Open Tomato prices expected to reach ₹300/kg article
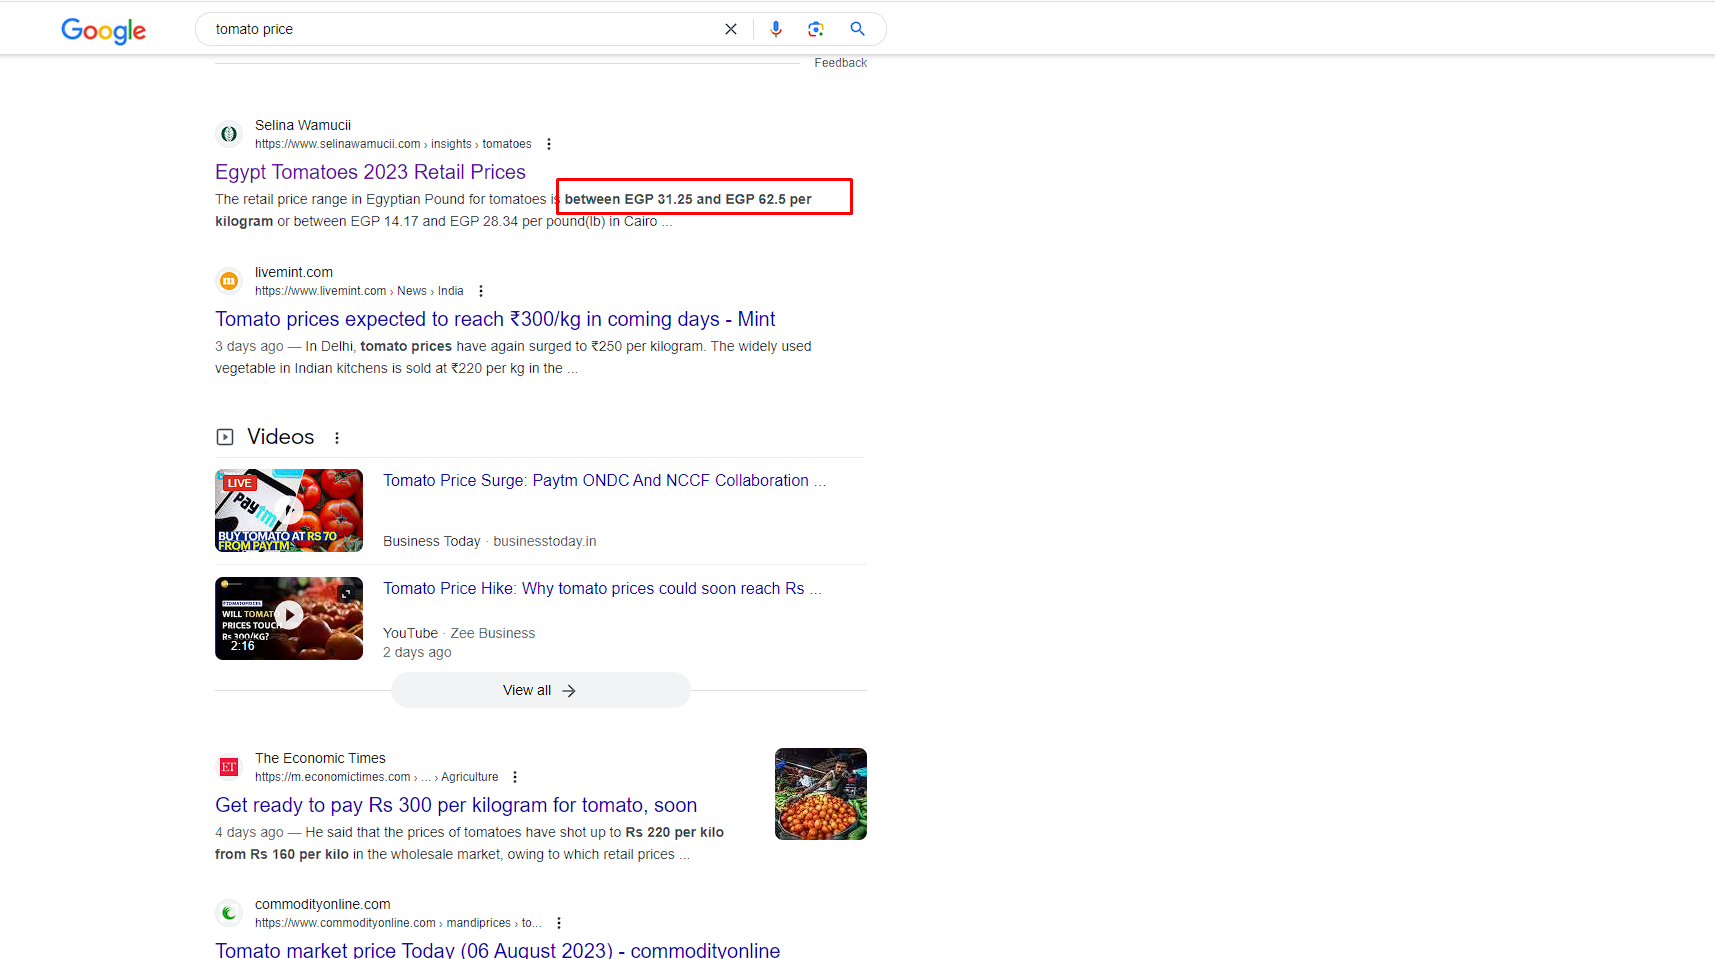Image resolution: width=1715 pixels, height=959 pixels. (495, 319)
